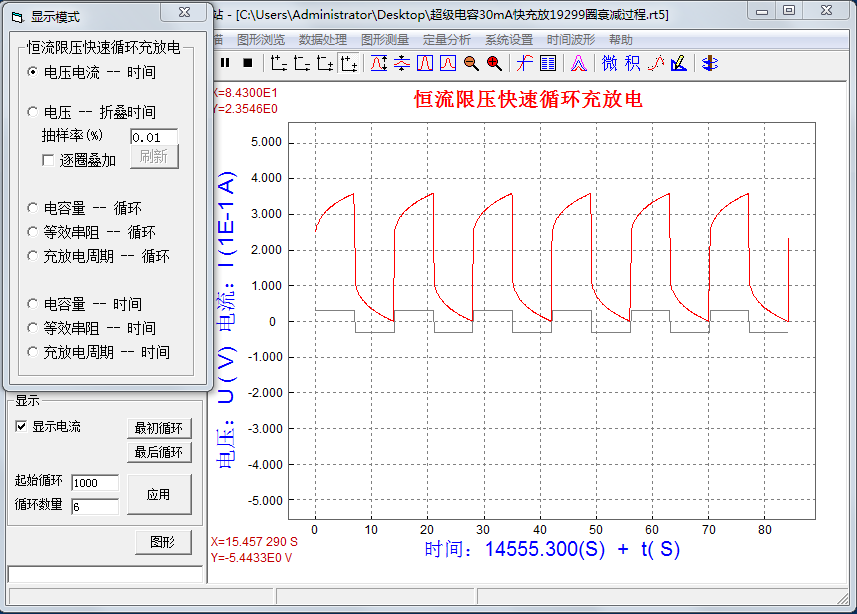Open the 数据处理 menu
857x614 pixels.
tap(322, 40)
